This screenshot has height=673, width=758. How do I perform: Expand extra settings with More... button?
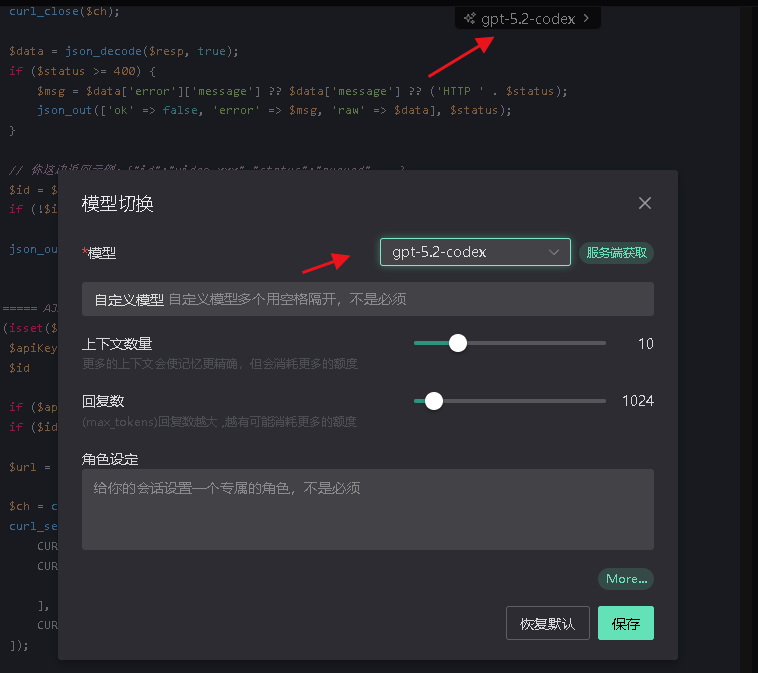coord(626,579)
